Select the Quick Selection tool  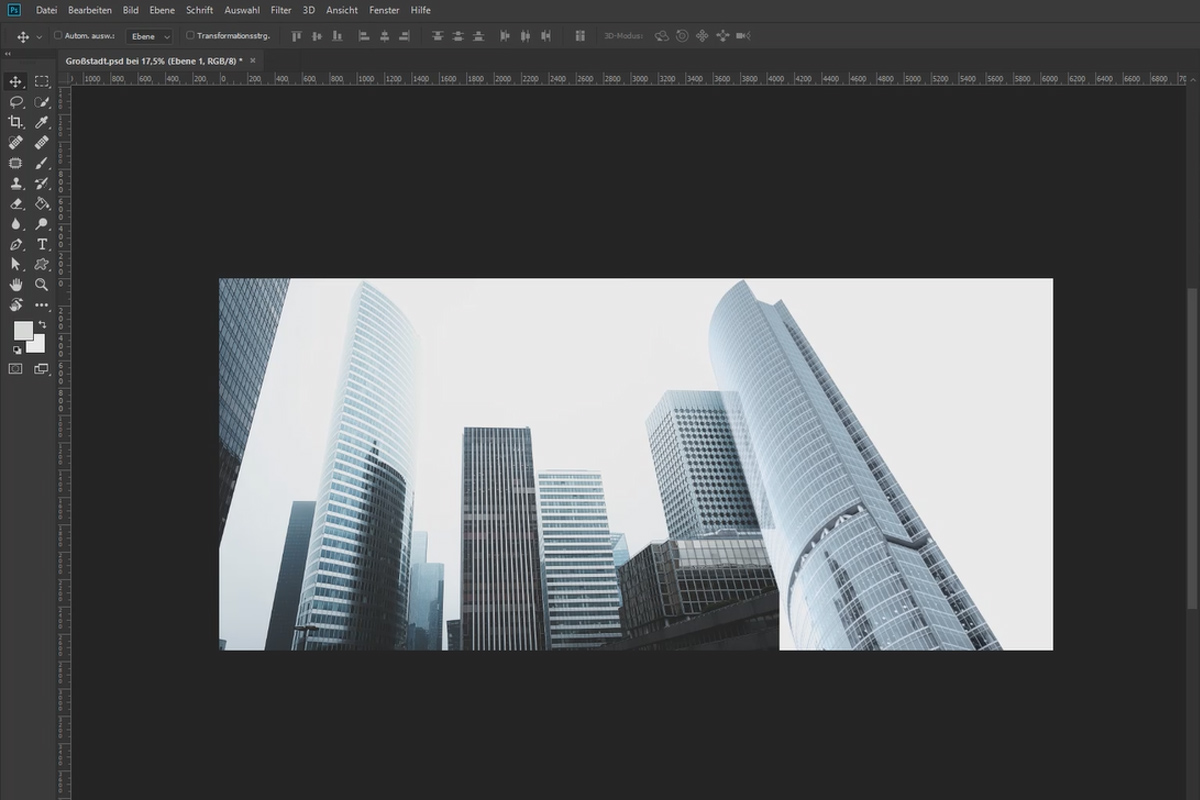[42, 102]
